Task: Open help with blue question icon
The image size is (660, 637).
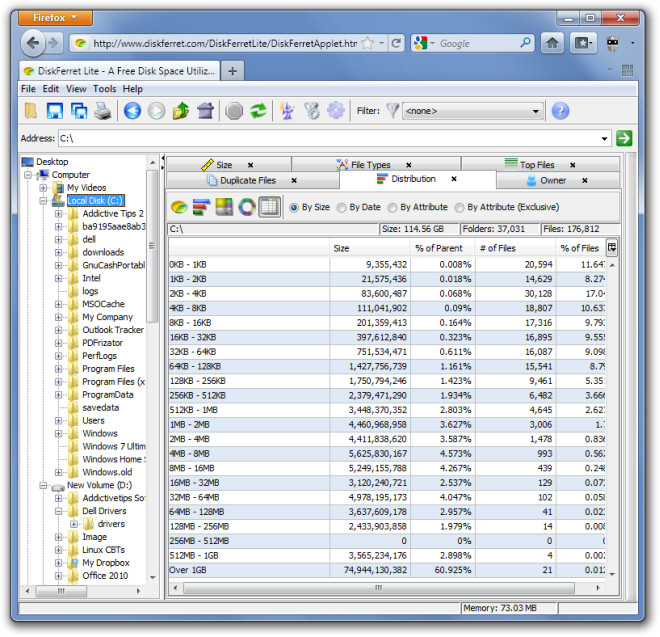Action: [x=560, y=111]
